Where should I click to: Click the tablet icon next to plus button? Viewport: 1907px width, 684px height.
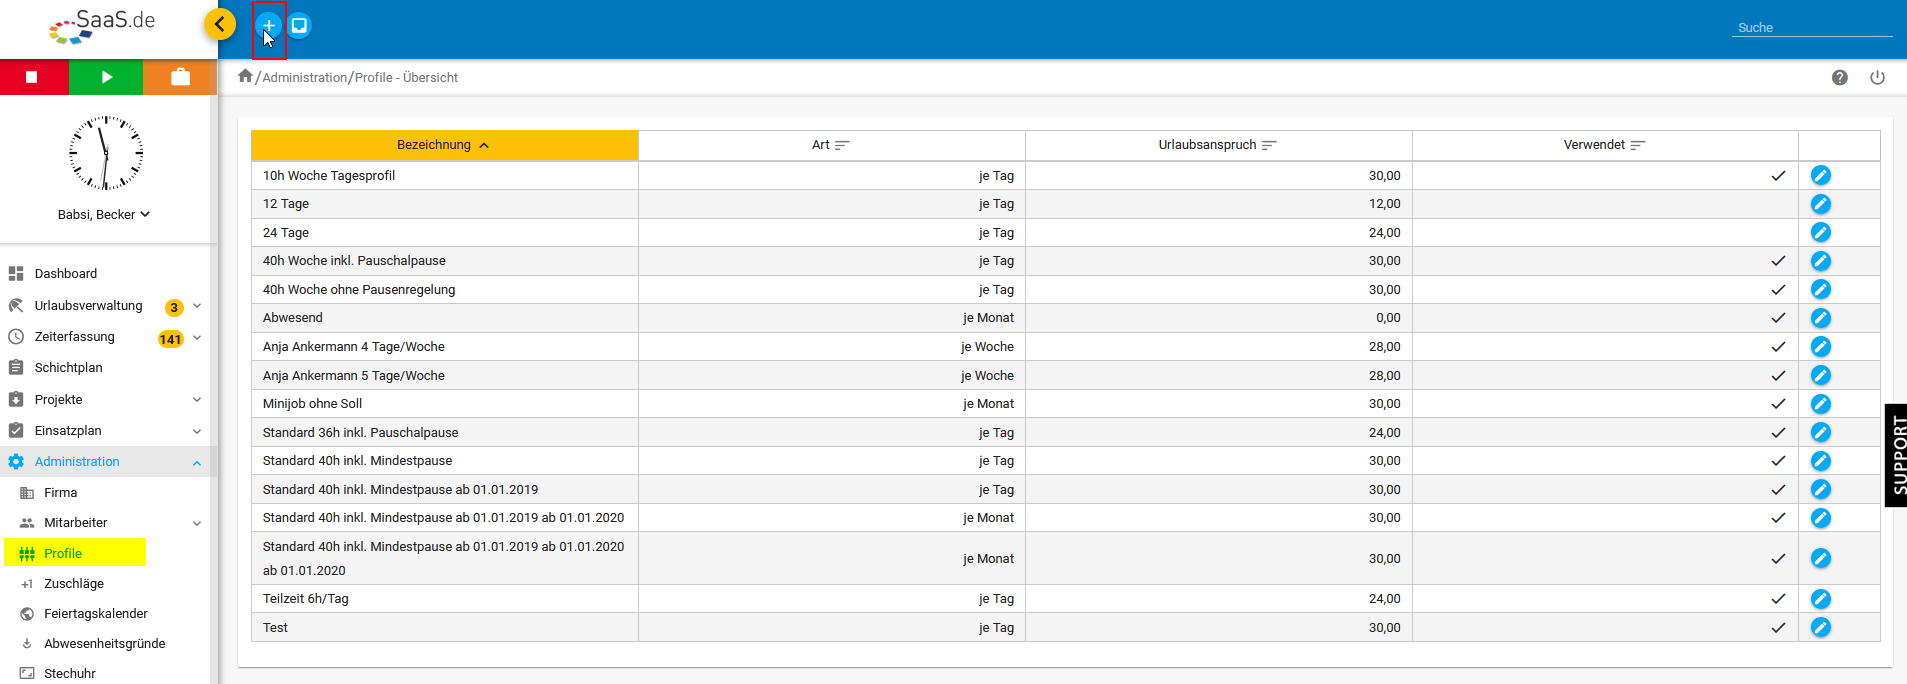pos(299,25)
